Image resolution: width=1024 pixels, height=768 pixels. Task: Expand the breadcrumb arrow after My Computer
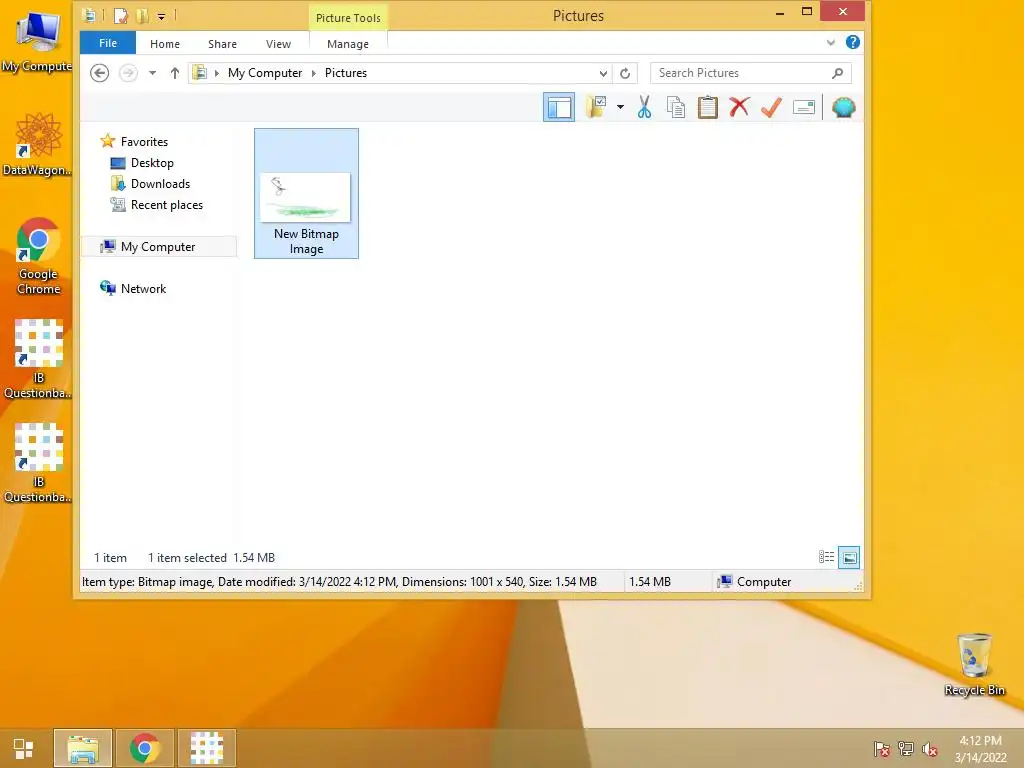(x=313, y=72)
